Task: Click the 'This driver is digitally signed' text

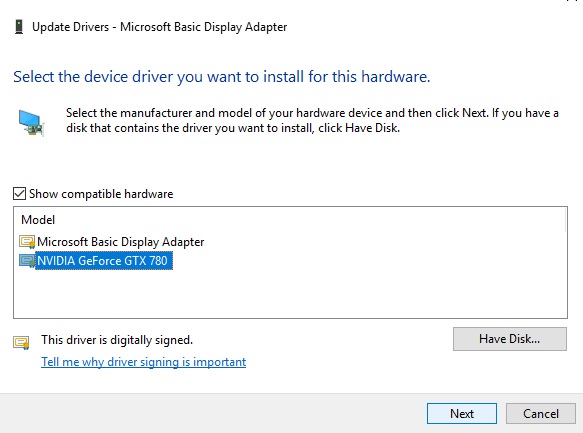Action: [x=117, y=340]
